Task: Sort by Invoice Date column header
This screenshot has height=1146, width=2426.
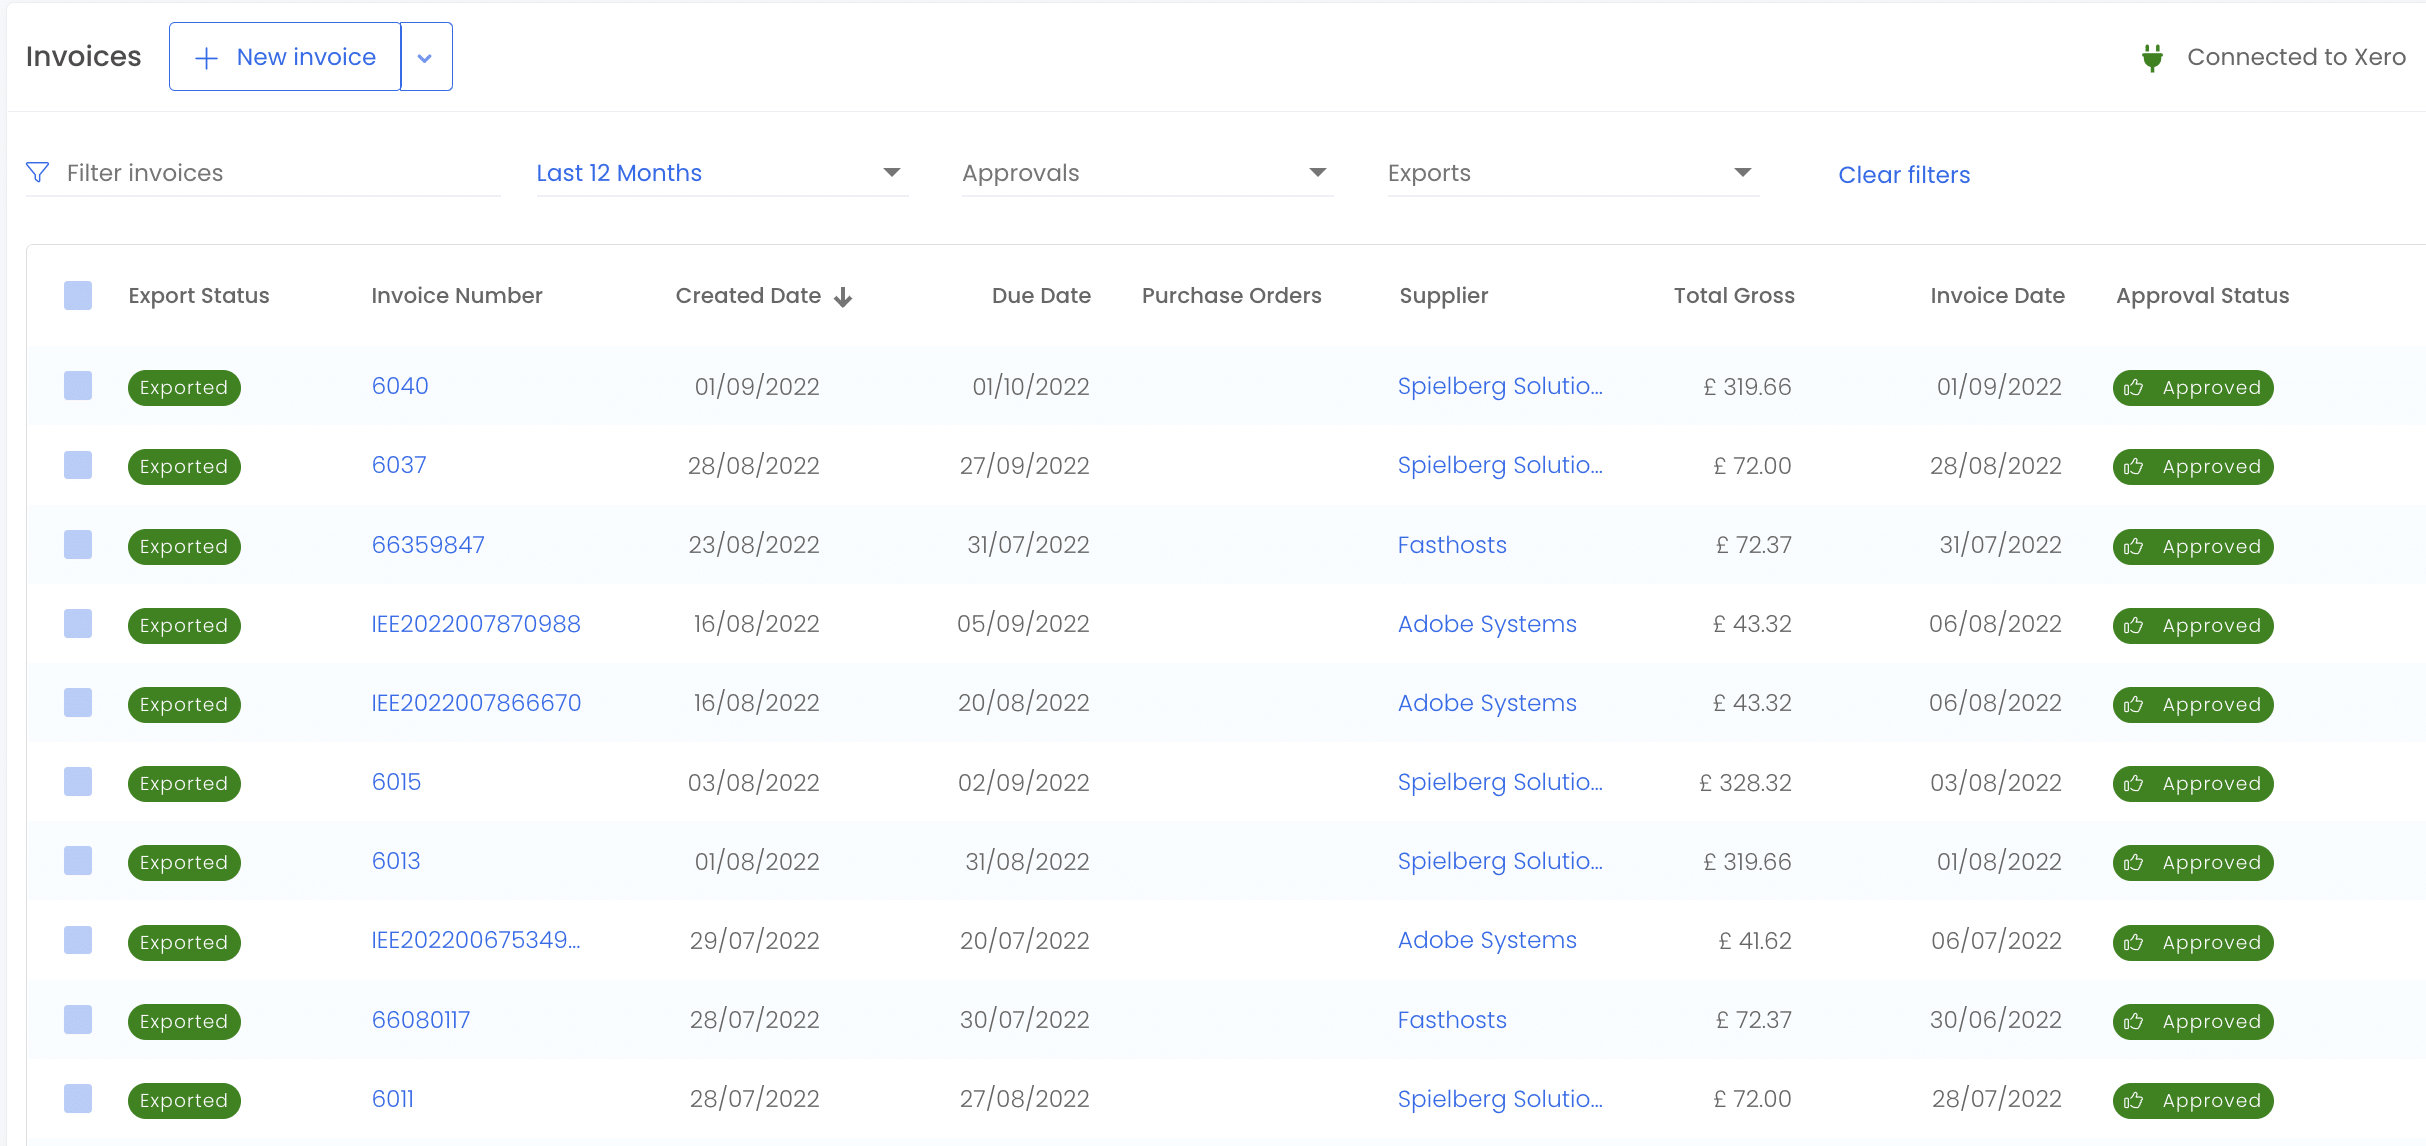Action: coord(1997,296)
